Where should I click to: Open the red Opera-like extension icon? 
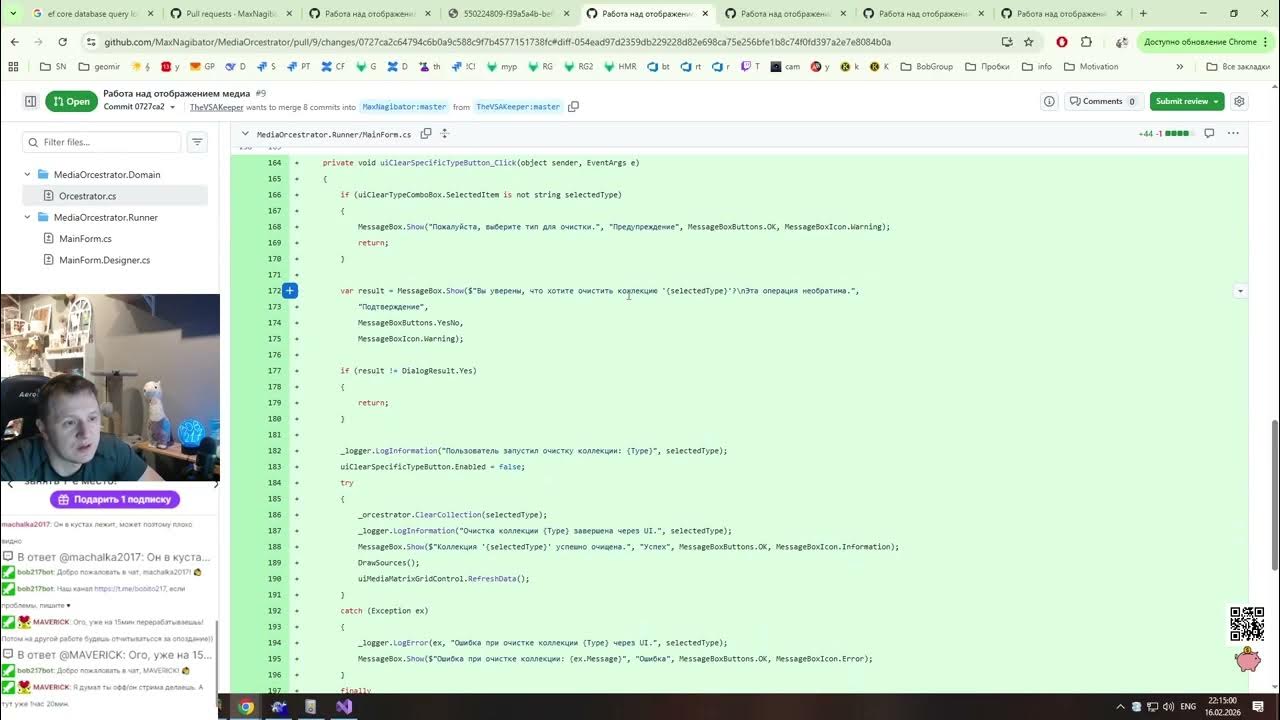[x=1061, y=42]
